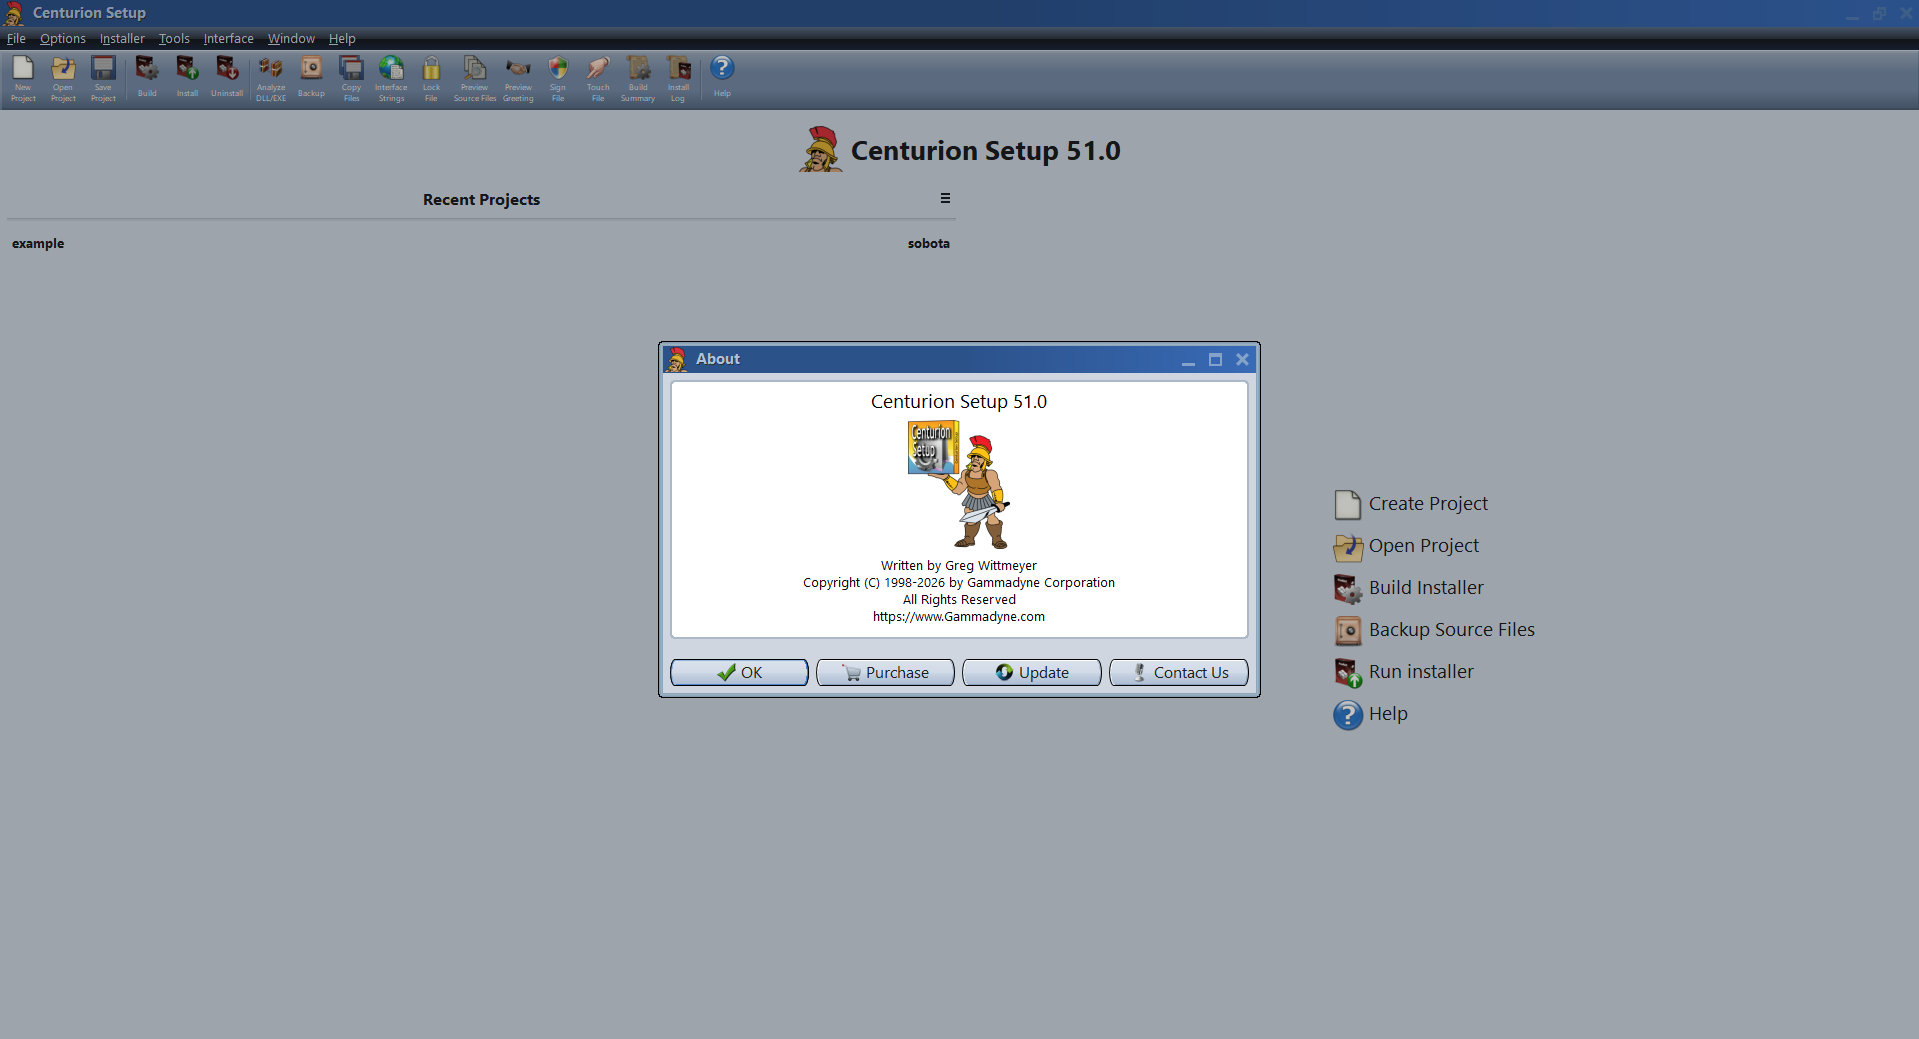
Task: Click the Help question mark toolbar icon
Action: point(722,76)
